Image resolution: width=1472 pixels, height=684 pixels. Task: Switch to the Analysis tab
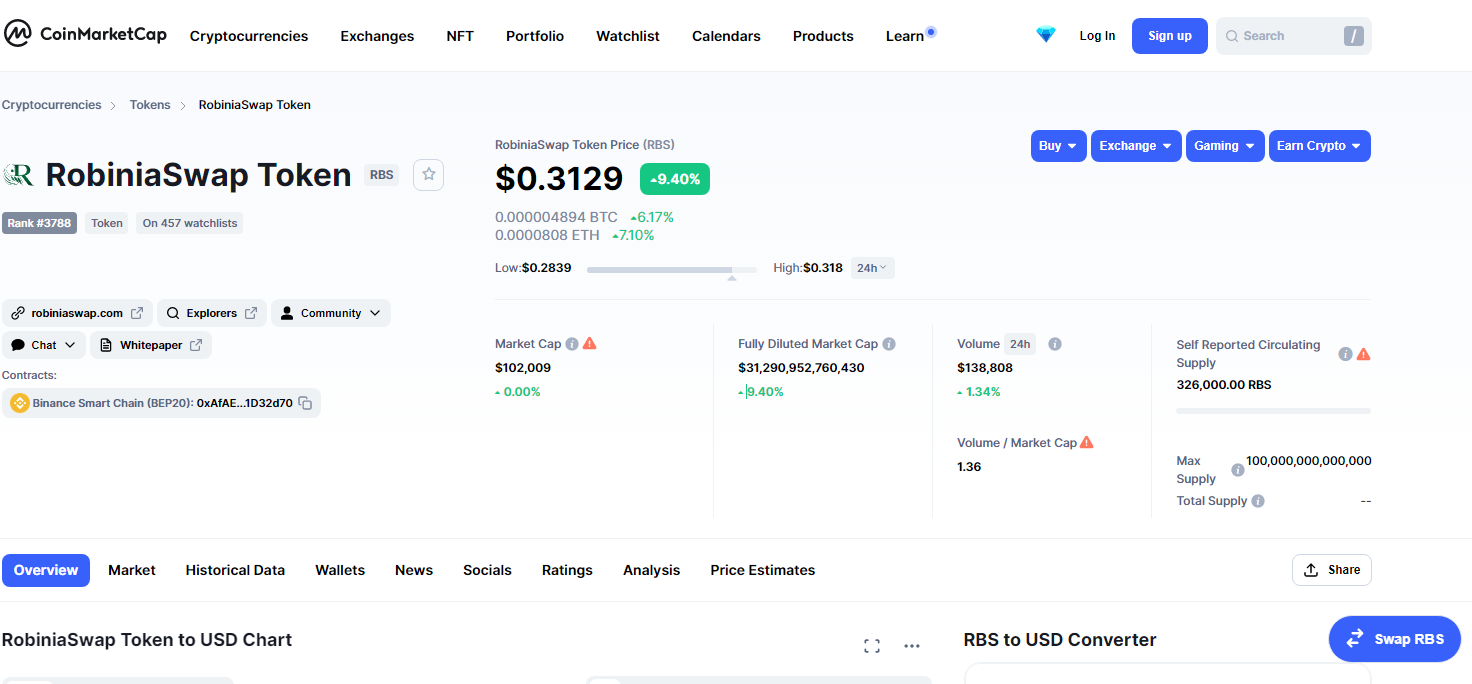click(651, 570)
